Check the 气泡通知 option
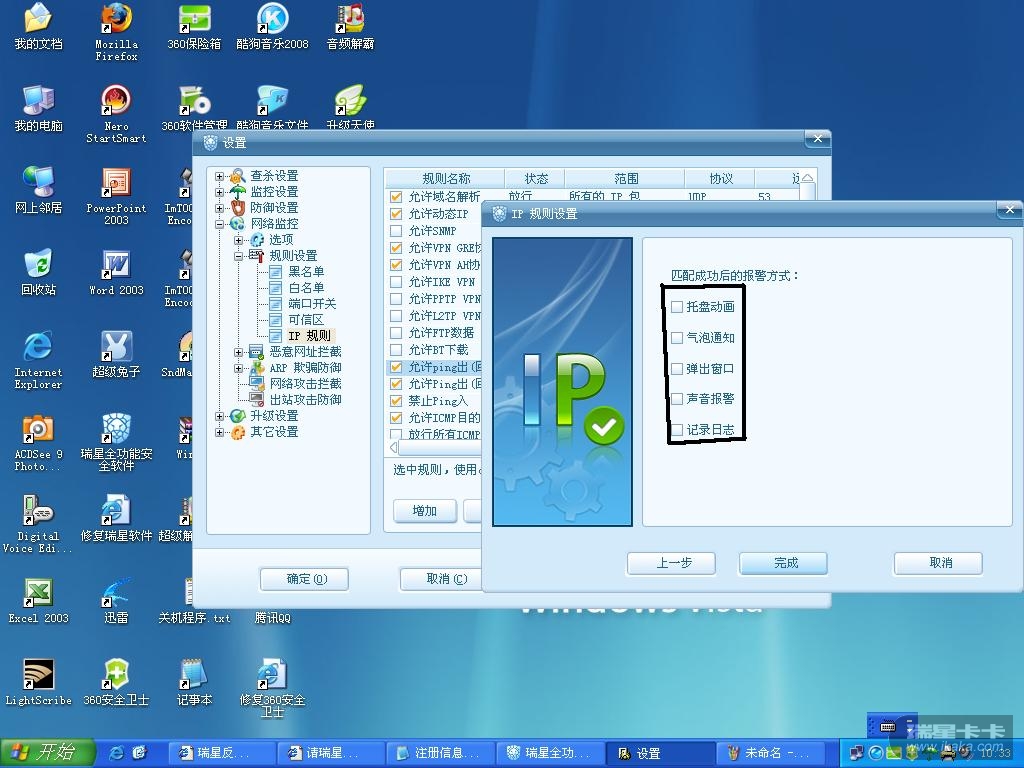The image size is (1024, 768). tap(677, 338)
